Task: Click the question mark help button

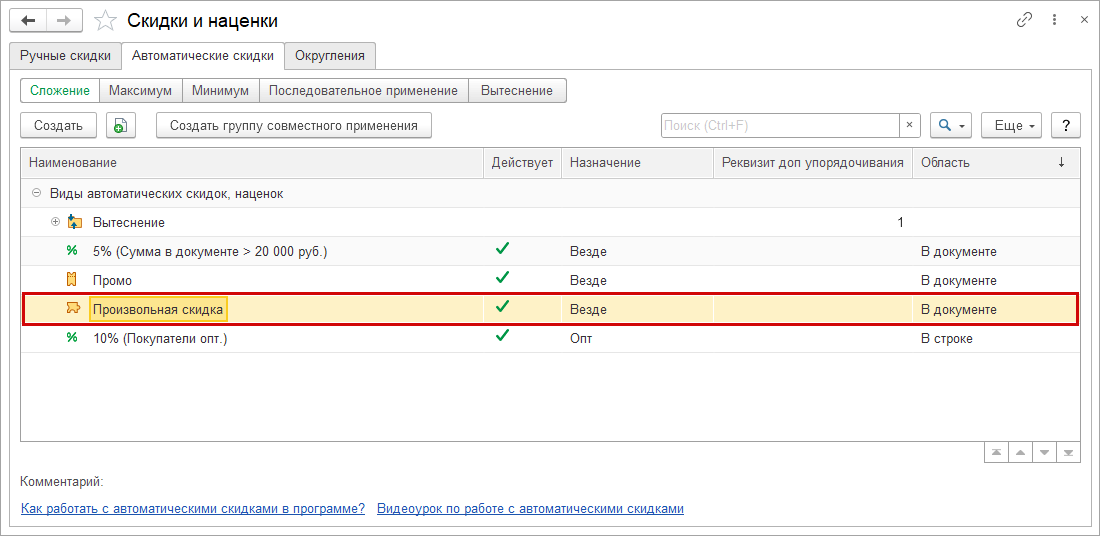Action: (1066, 125)
